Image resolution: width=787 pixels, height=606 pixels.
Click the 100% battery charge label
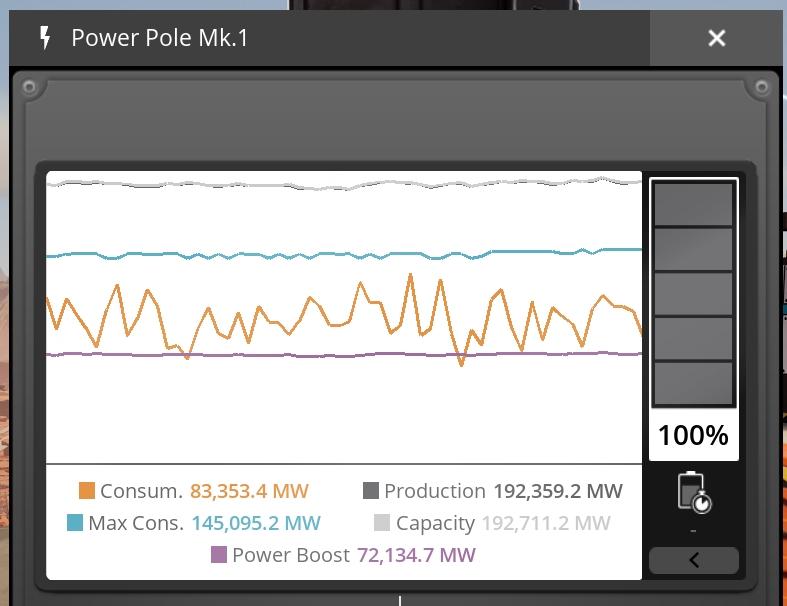[x=693, y=436]
